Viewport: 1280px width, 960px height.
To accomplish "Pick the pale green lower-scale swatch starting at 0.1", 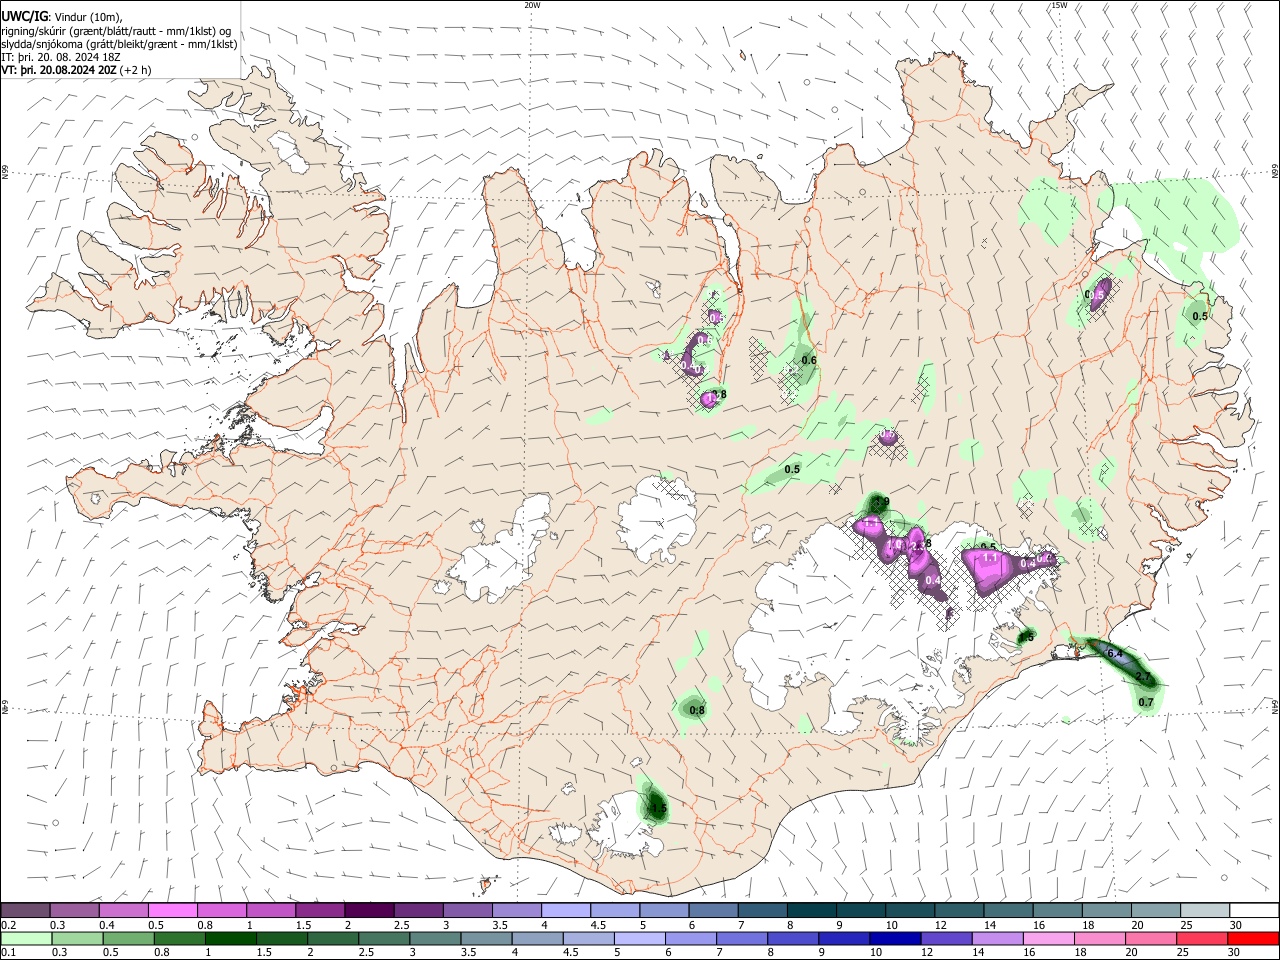I will coord(27,939).
